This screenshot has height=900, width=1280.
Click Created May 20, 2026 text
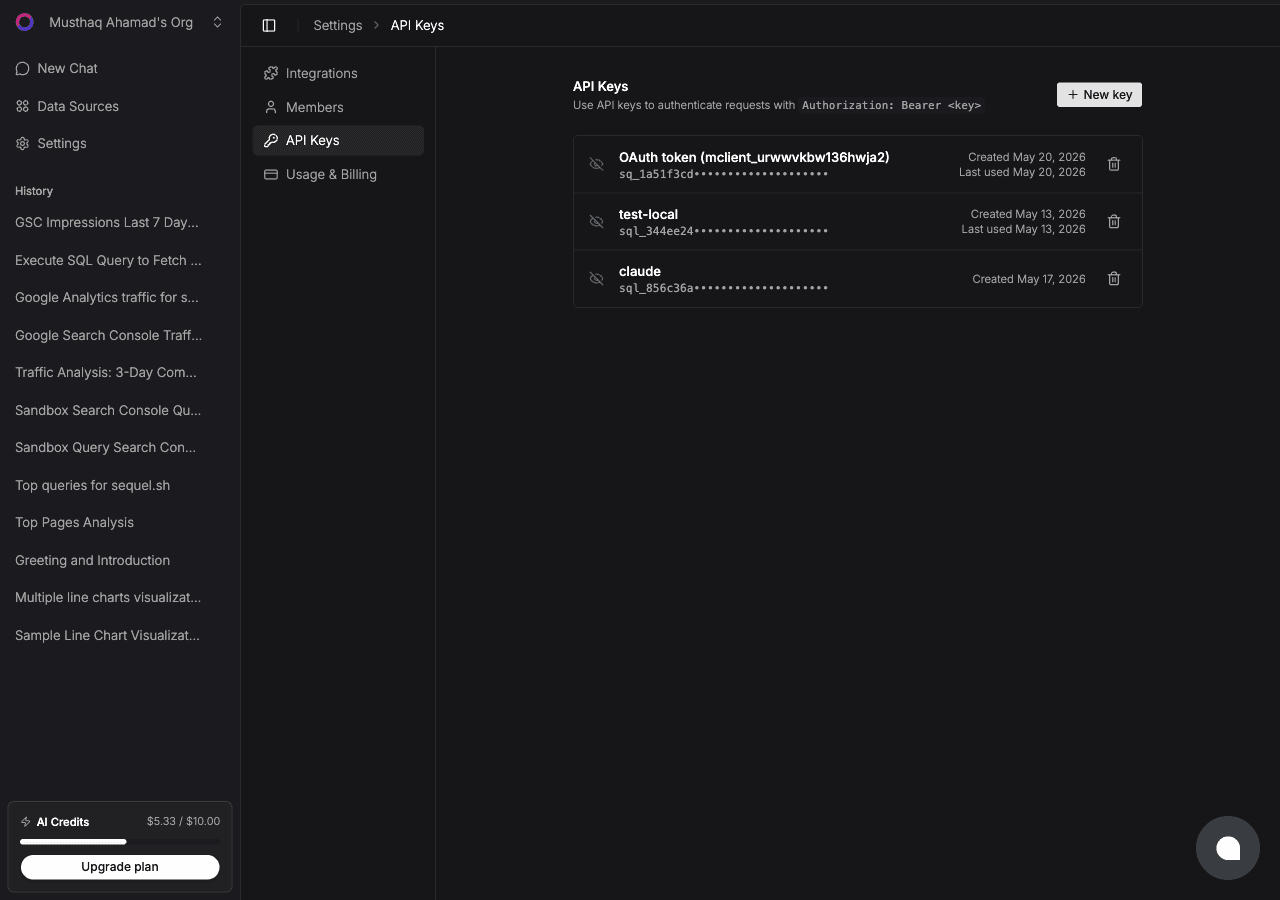click(1027, 157)
